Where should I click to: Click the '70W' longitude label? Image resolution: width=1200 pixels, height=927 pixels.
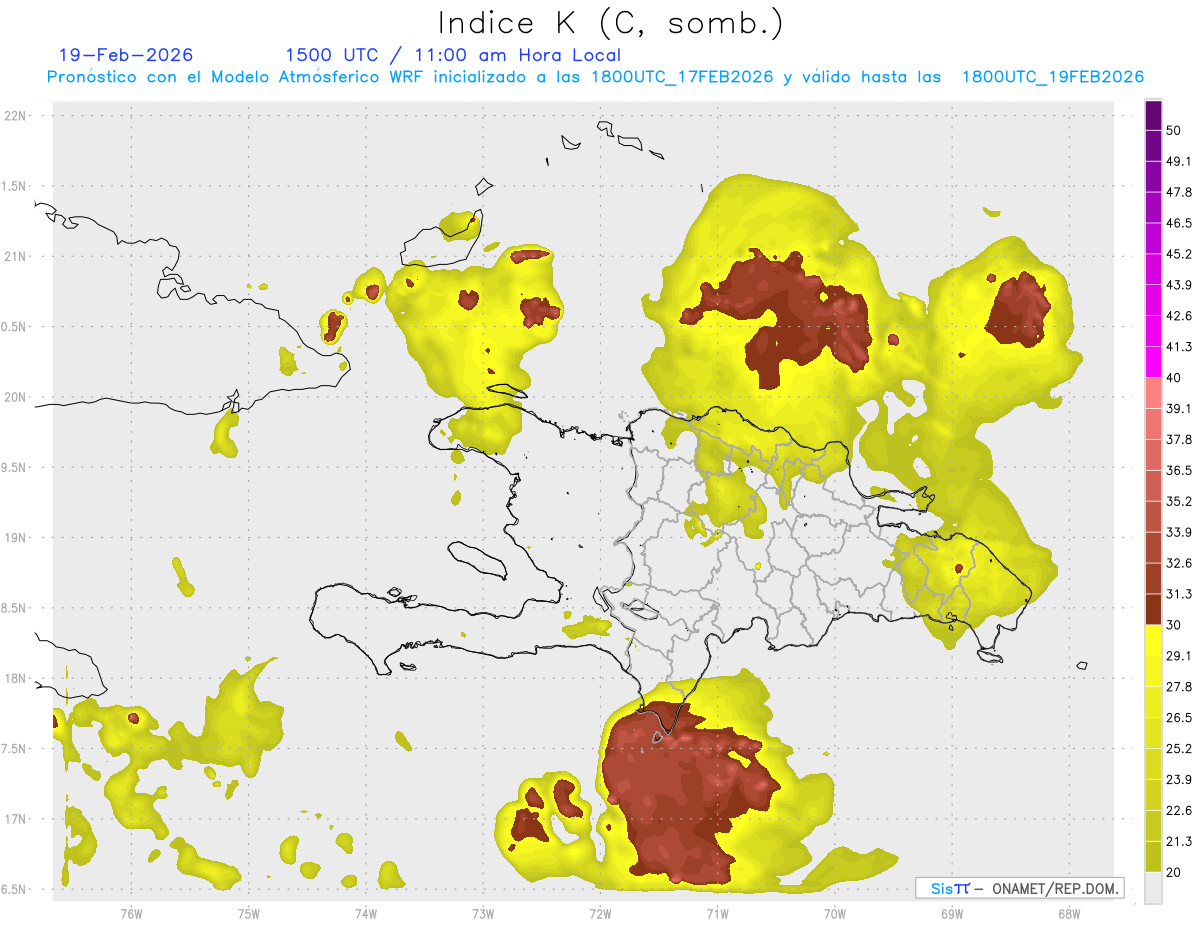(835, 913)
